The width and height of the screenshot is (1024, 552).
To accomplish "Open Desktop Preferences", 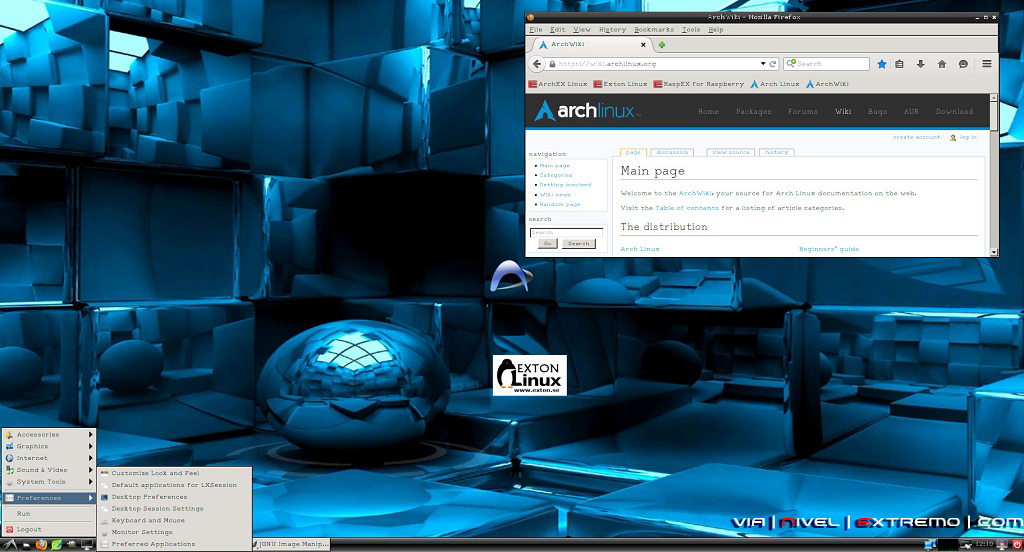I will pos(174,496).
